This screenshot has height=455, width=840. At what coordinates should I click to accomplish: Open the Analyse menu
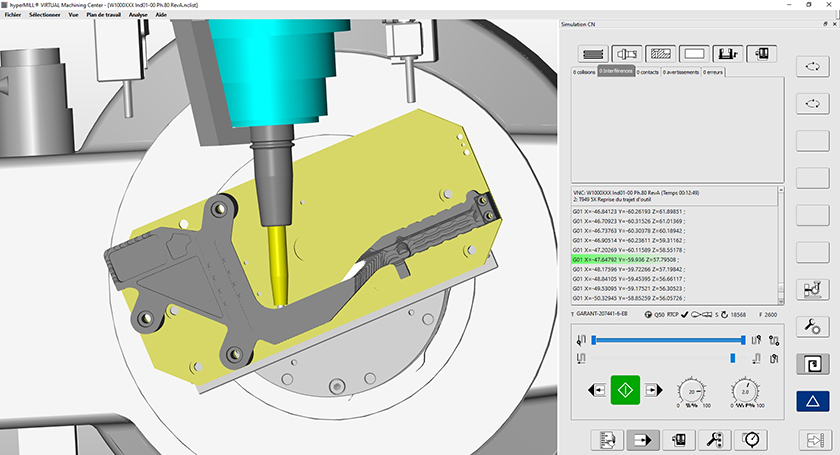[x=138, y=16]
